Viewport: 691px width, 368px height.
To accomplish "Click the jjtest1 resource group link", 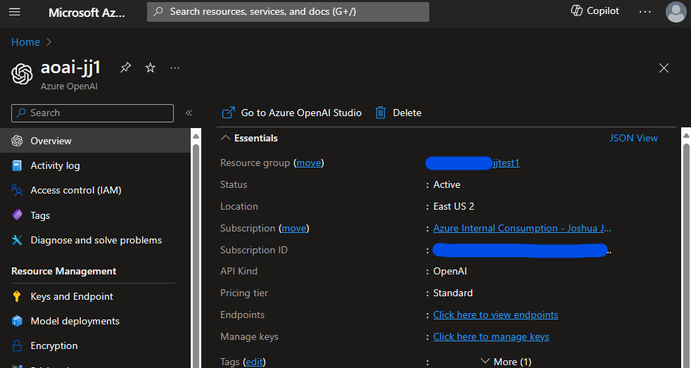I will point(506,163).
